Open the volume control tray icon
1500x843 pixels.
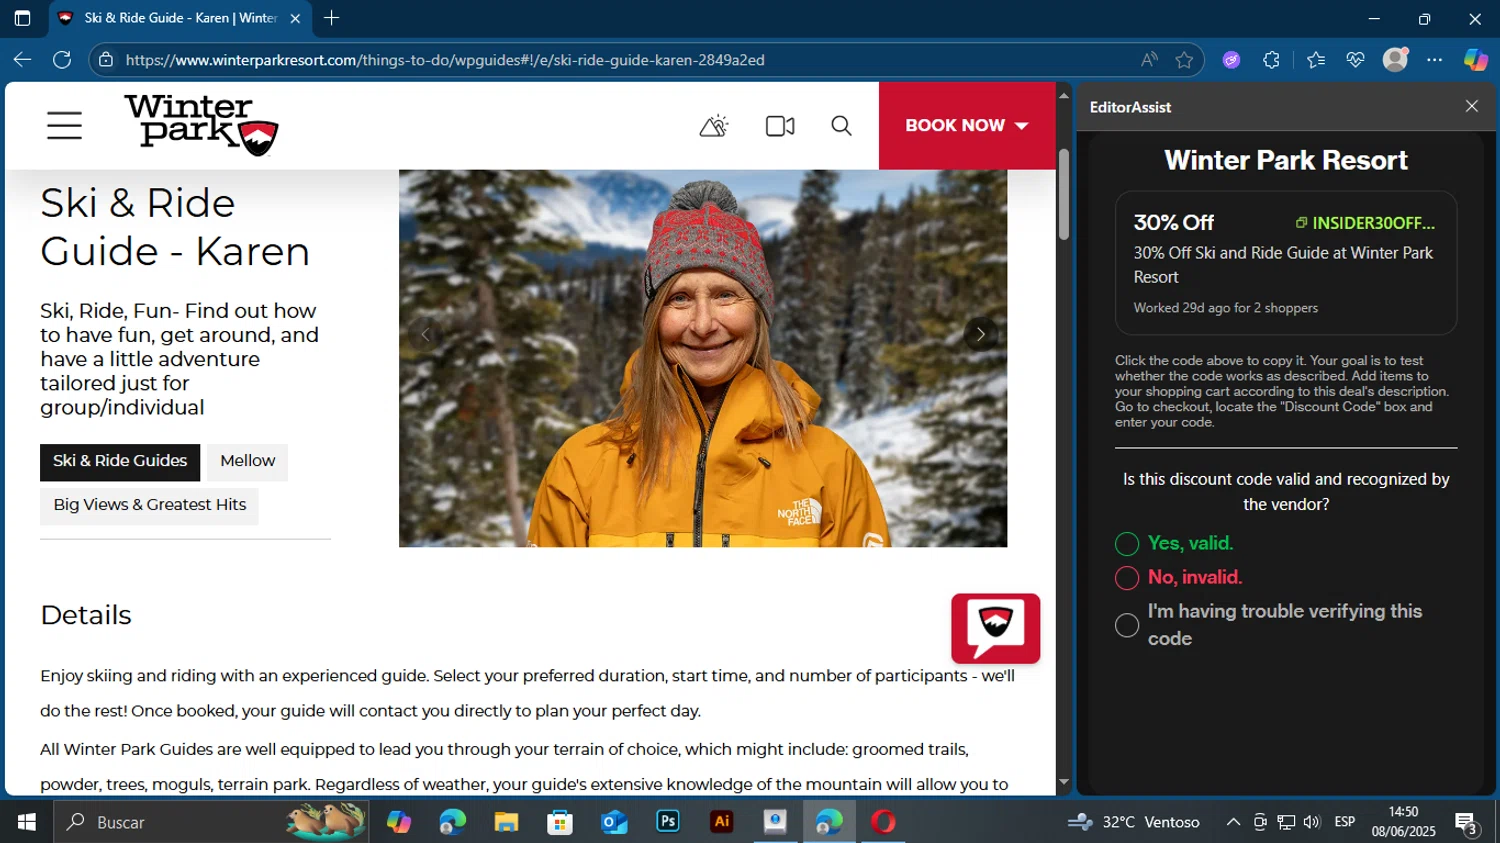pos(1312,822)
